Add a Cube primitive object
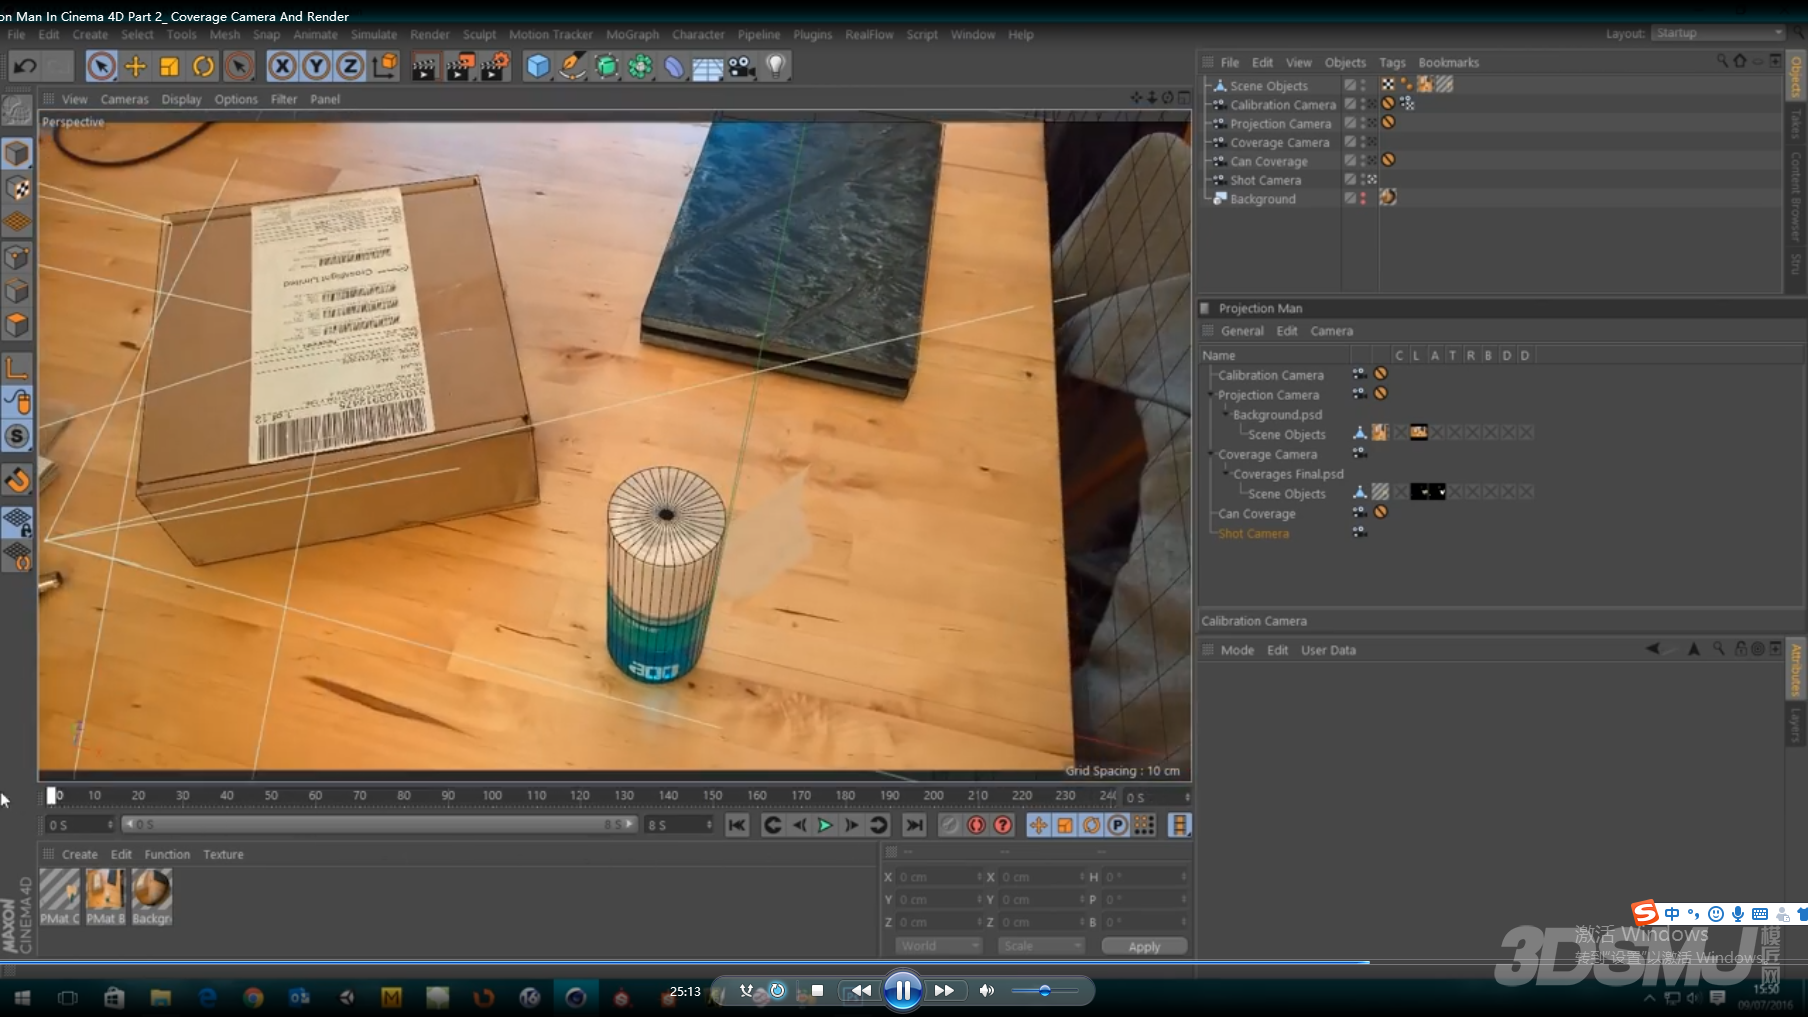This screenshot has height=1017, width=1808. click(538, 66)
